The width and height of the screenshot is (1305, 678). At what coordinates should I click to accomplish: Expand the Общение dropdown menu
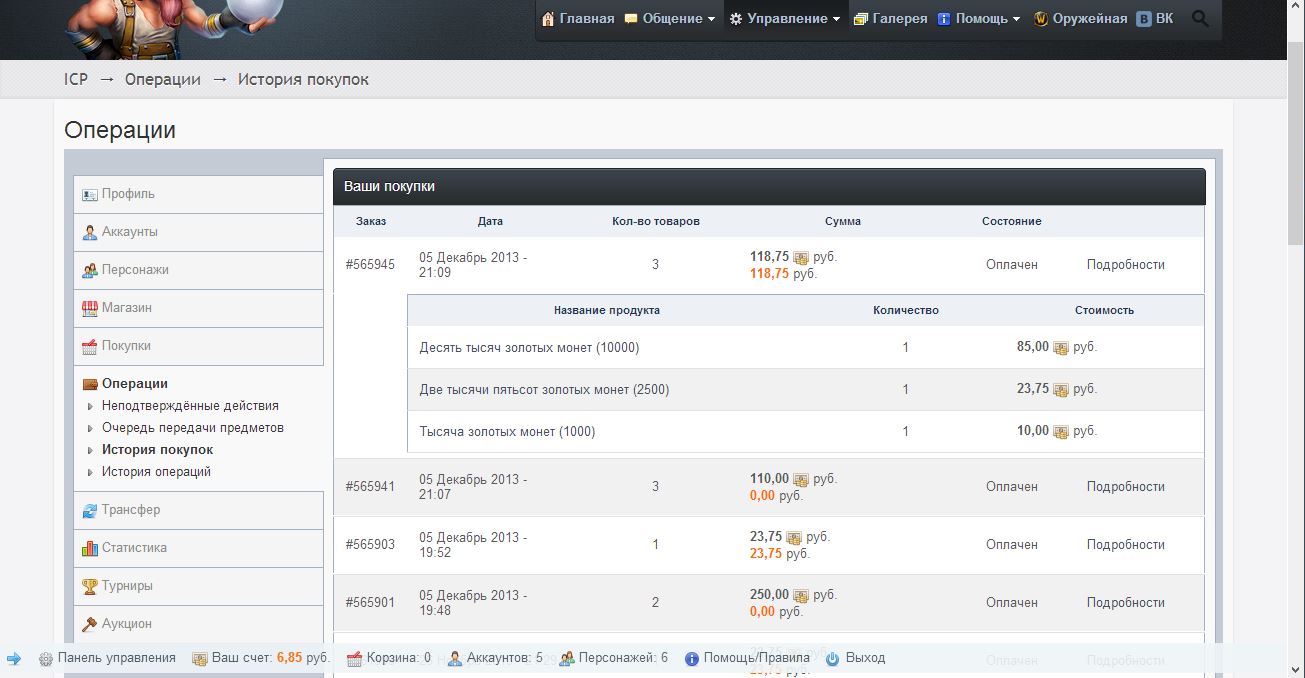click(x=669, y=19)
